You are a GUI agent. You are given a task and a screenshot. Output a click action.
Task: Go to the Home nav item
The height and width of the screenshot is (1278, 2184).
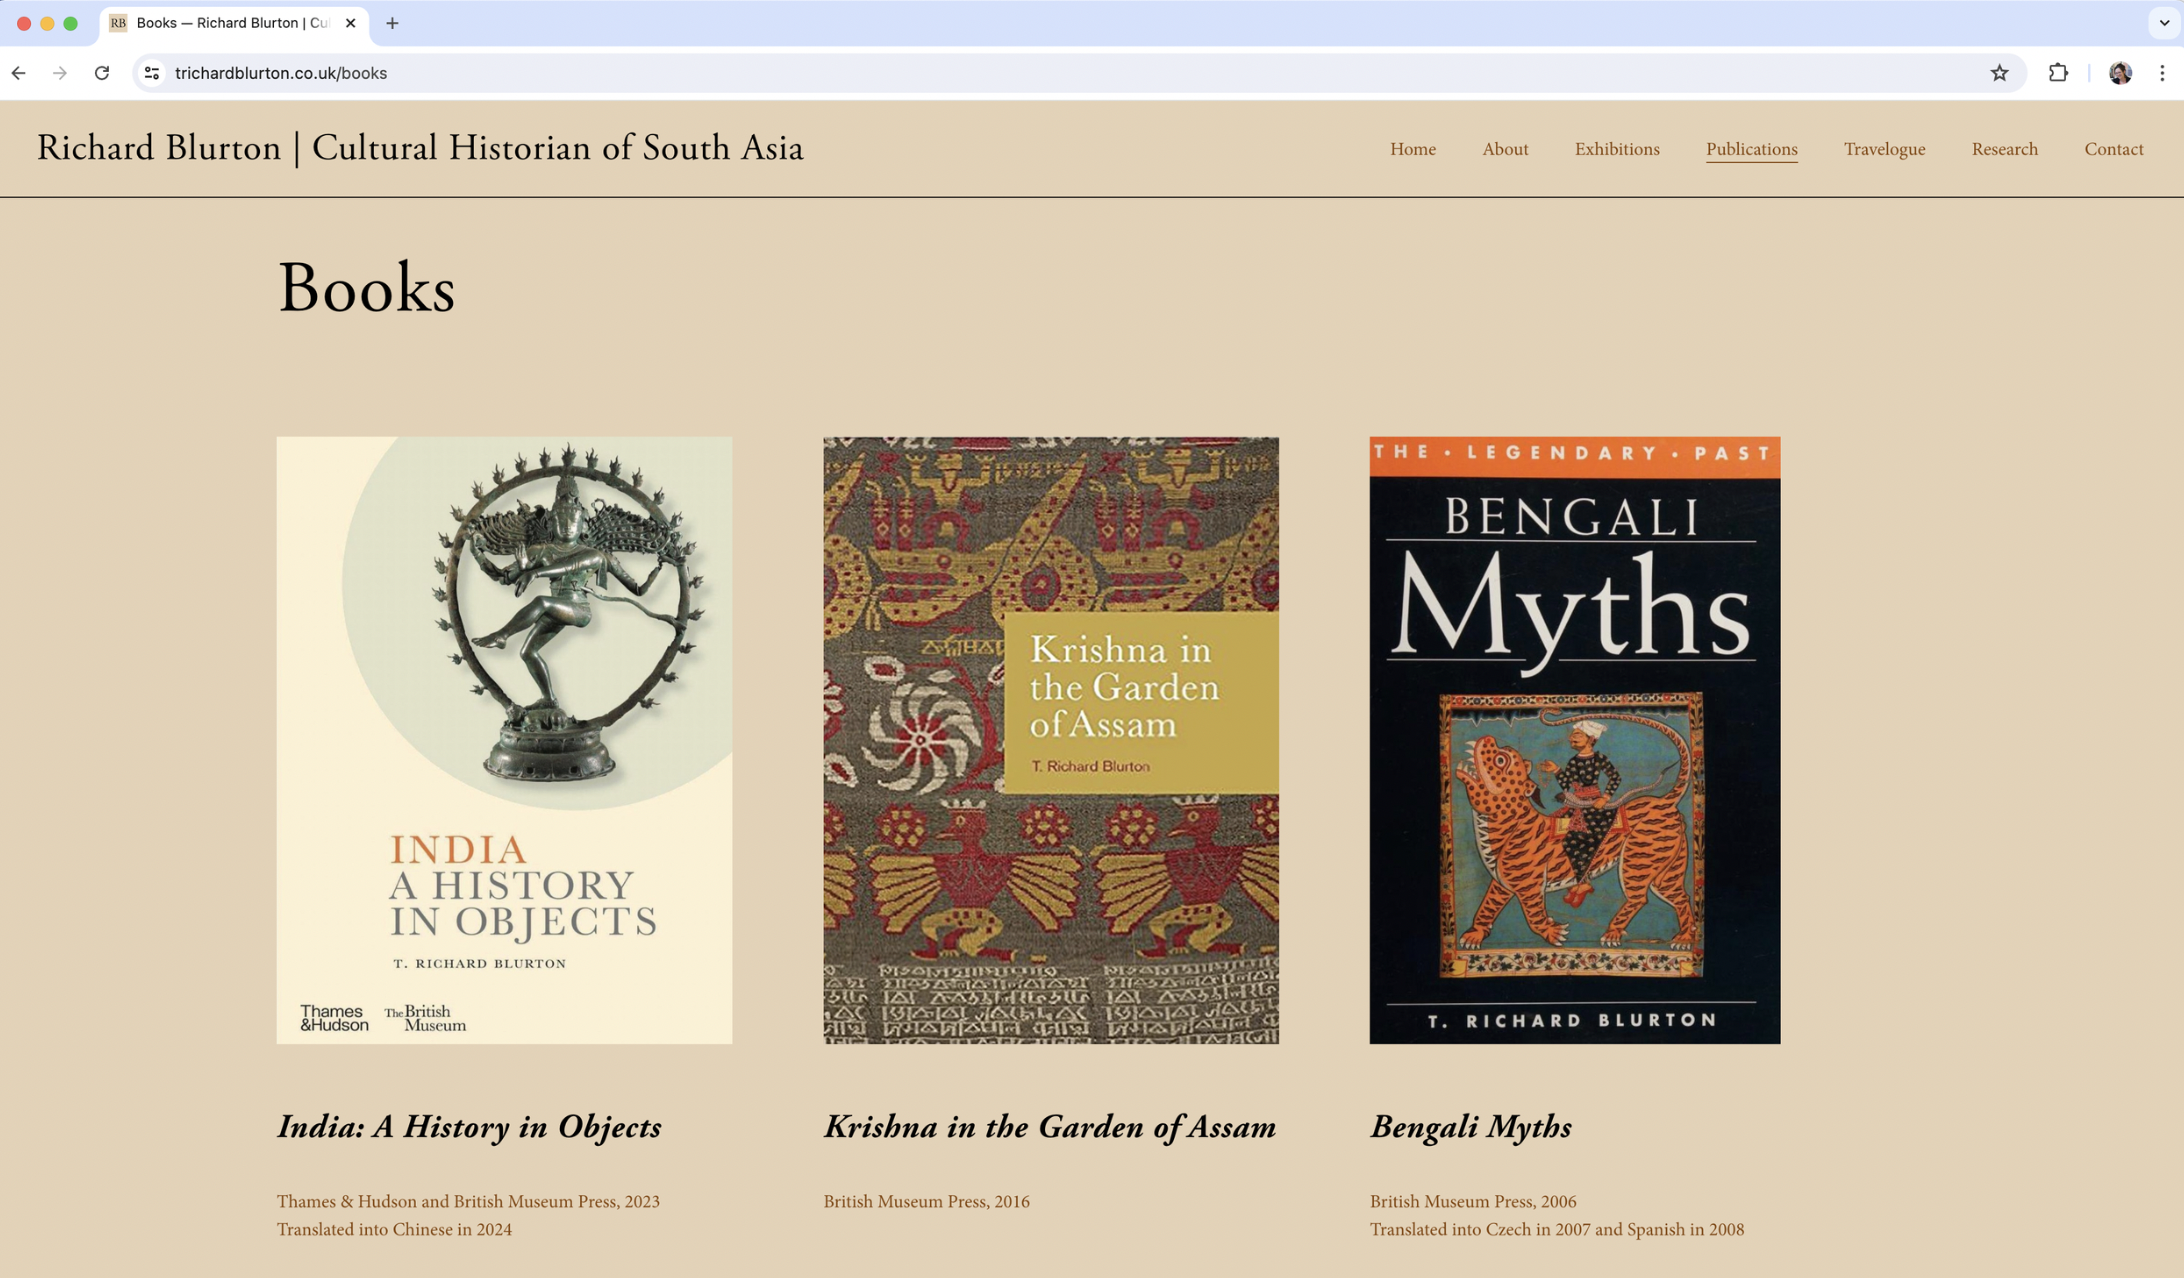pos(1412,149)
